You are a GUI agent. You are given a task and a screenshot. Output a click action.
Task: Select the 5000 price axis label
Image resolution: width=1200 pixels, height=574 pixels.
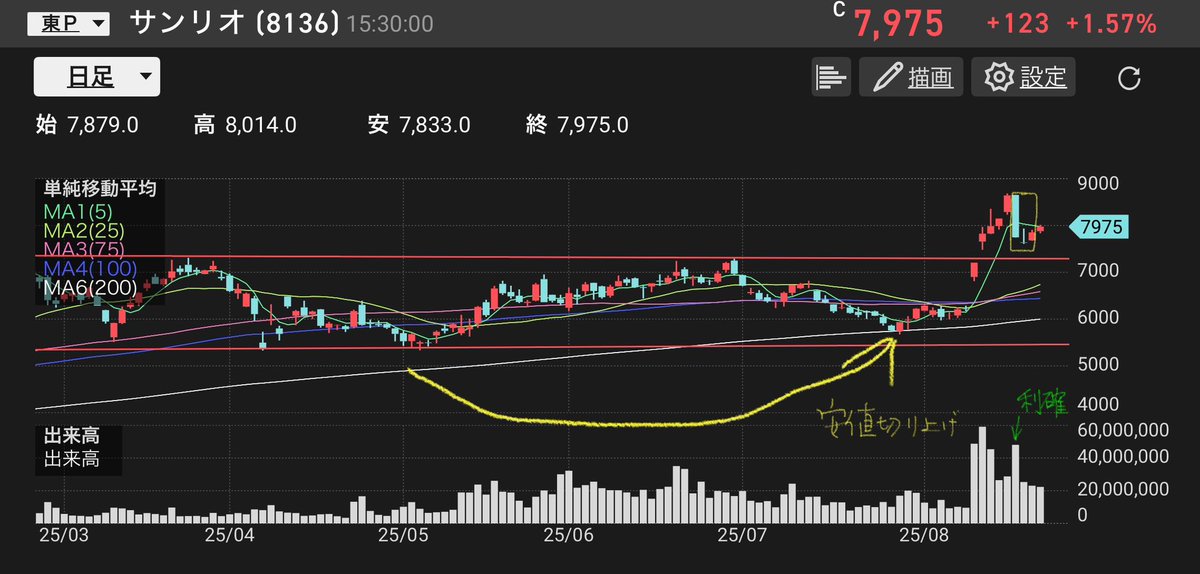click(x=1100, y=363)
